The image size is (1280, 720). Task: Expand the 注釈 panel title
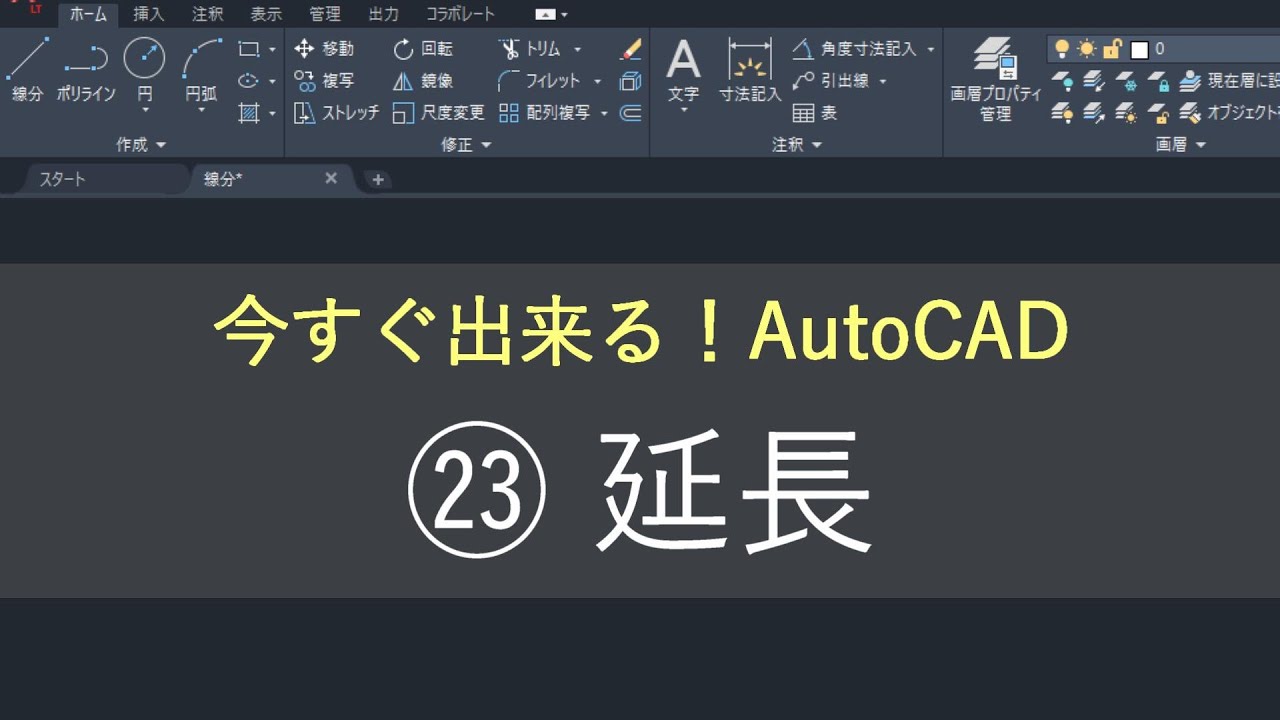(797, 145)
